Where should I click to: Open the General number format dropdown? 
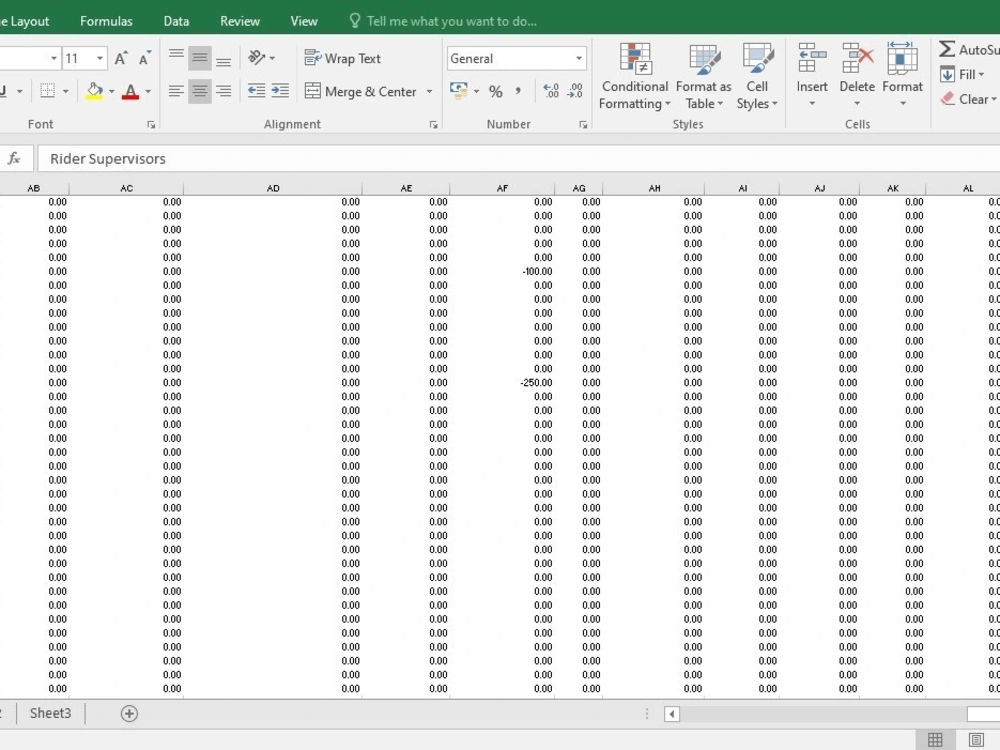[x=579, y=59]
